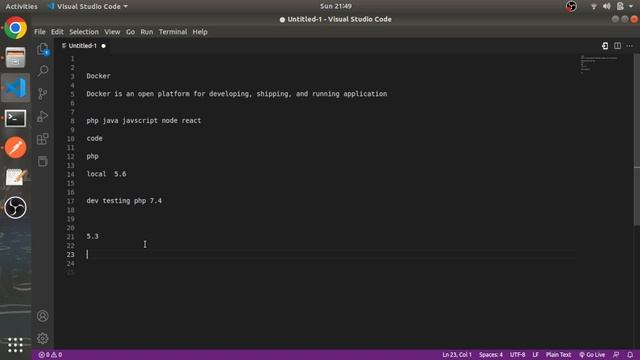Open the Edit menu
This screenshot has height=360, width=640.
(57, 32)
